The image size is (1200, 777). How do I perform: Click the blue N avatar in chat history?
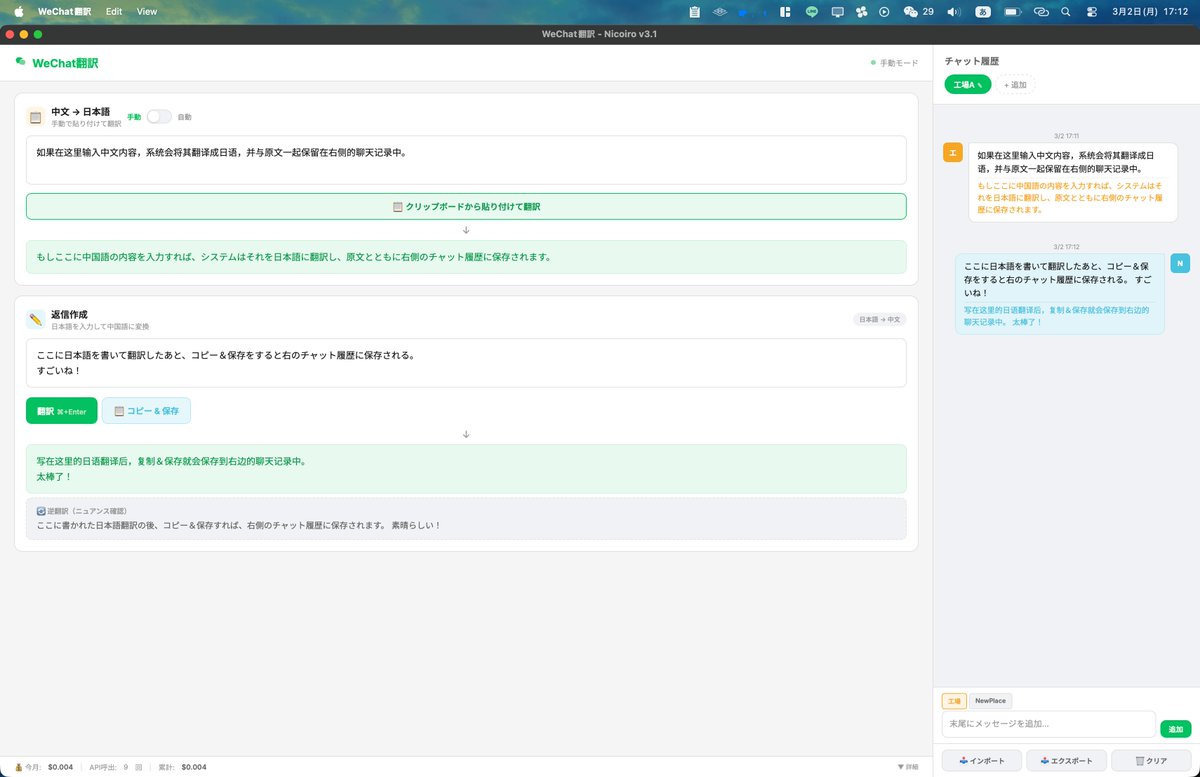(1180, 263)
